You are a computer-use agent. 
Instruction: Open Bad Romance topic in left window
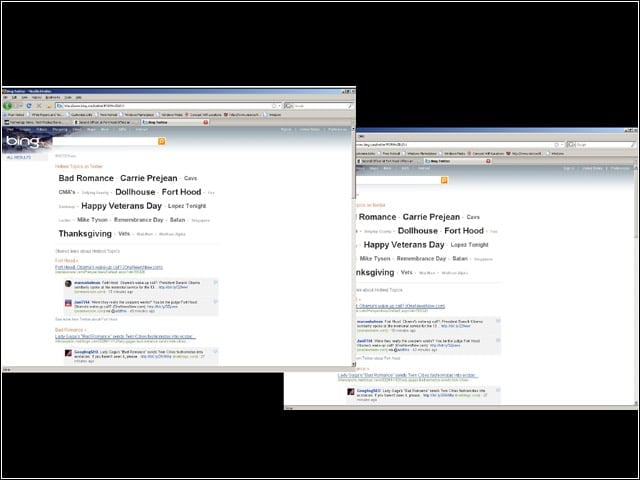click(x=86, y=178)
